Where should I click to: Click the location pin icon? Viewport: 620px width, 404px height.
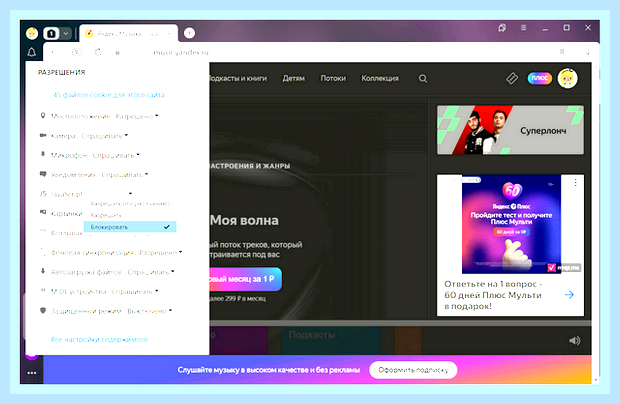43,115
